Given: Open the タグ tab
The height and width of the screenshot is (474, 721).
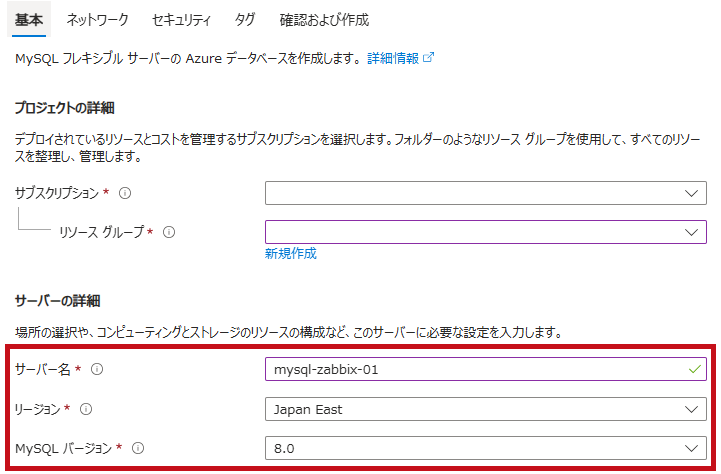Looking at the screenshot, I should pyautogui.click(x=245, y=20).
